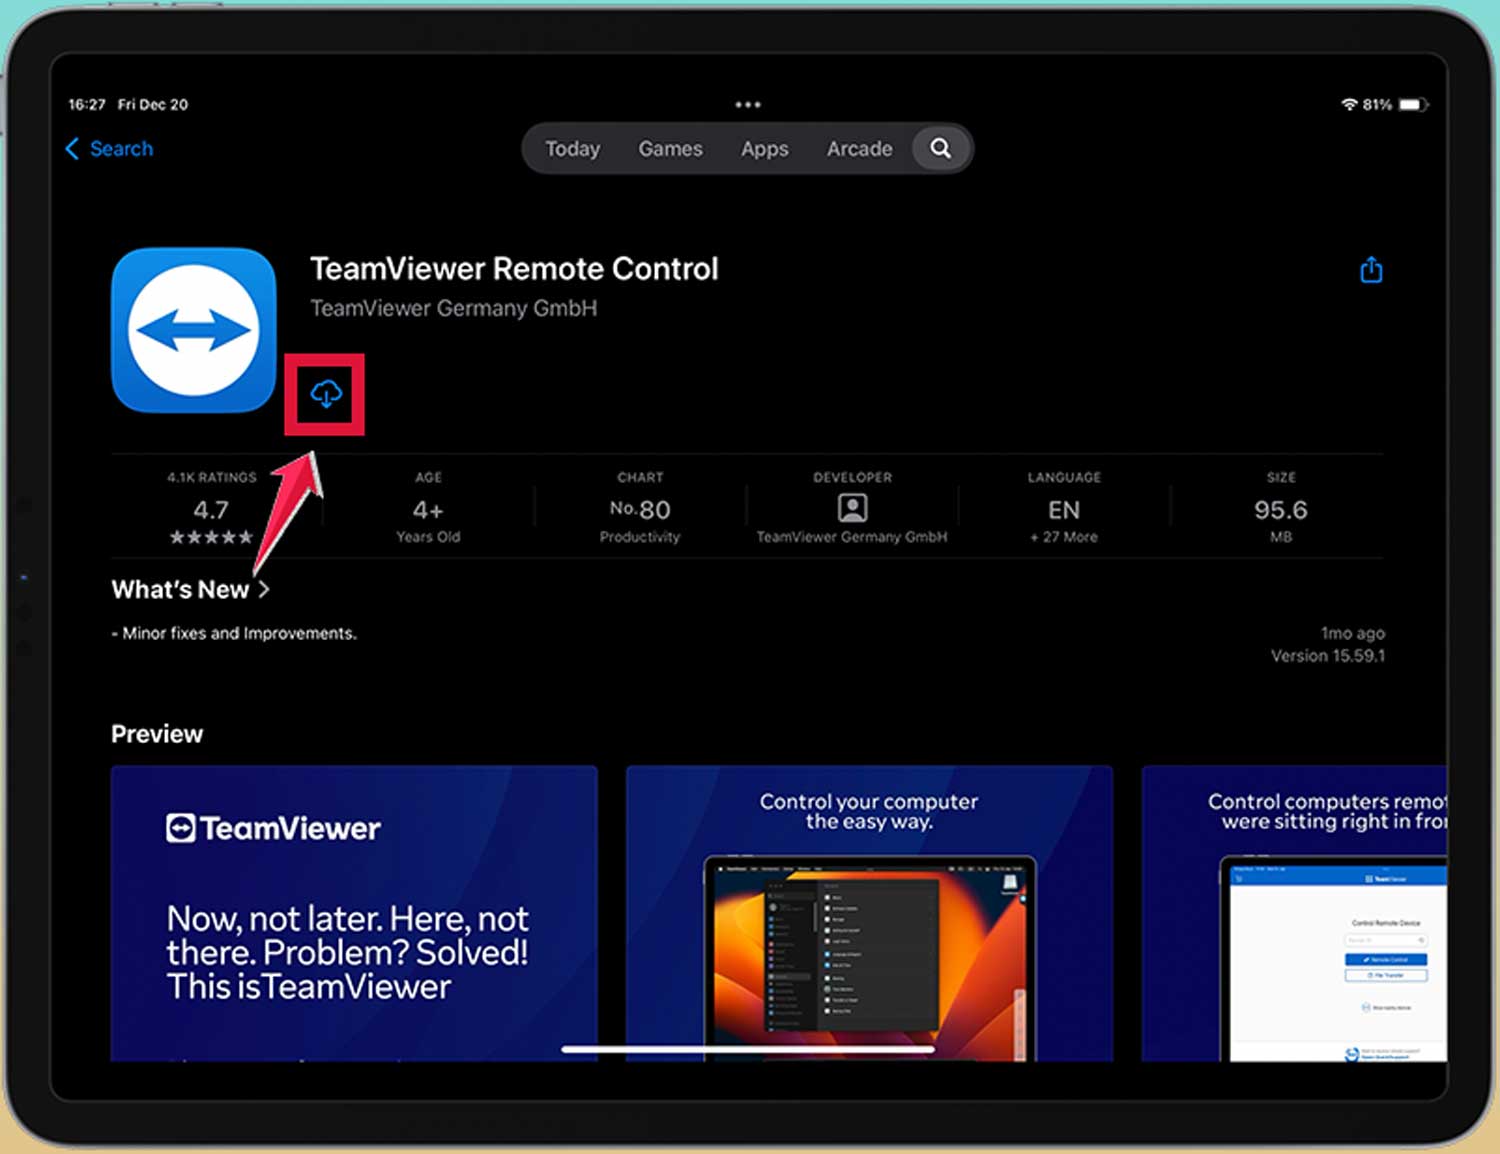Viewport: 1500px width, 1154px height.
Task: Switch to the Games tab
Action: click(x=670, y=148)
